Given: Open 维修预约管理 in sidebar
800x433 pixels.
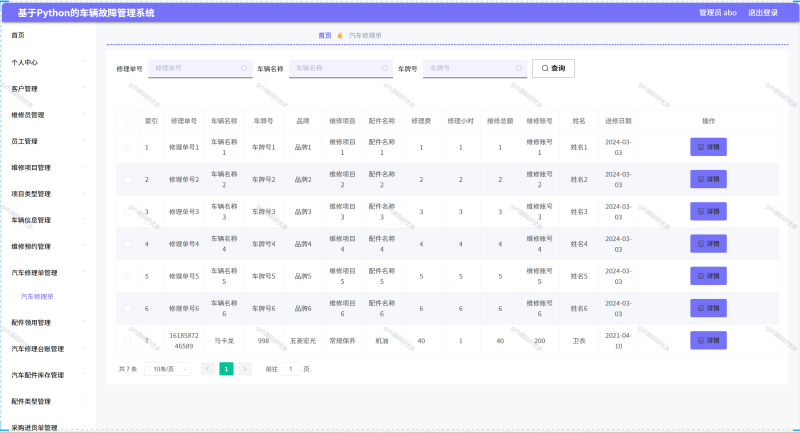Looking at the screenshot, I should pyautogui.click(x=31, y=246).
